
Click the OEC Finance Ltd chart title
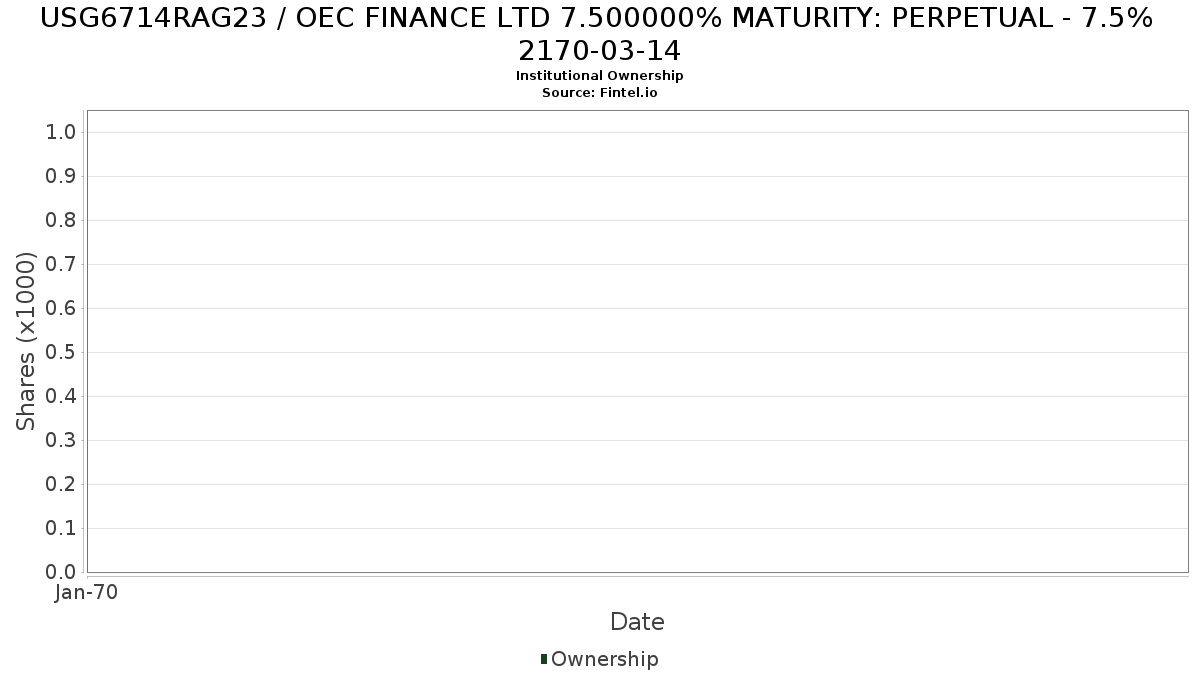click(x=599, y=33)
